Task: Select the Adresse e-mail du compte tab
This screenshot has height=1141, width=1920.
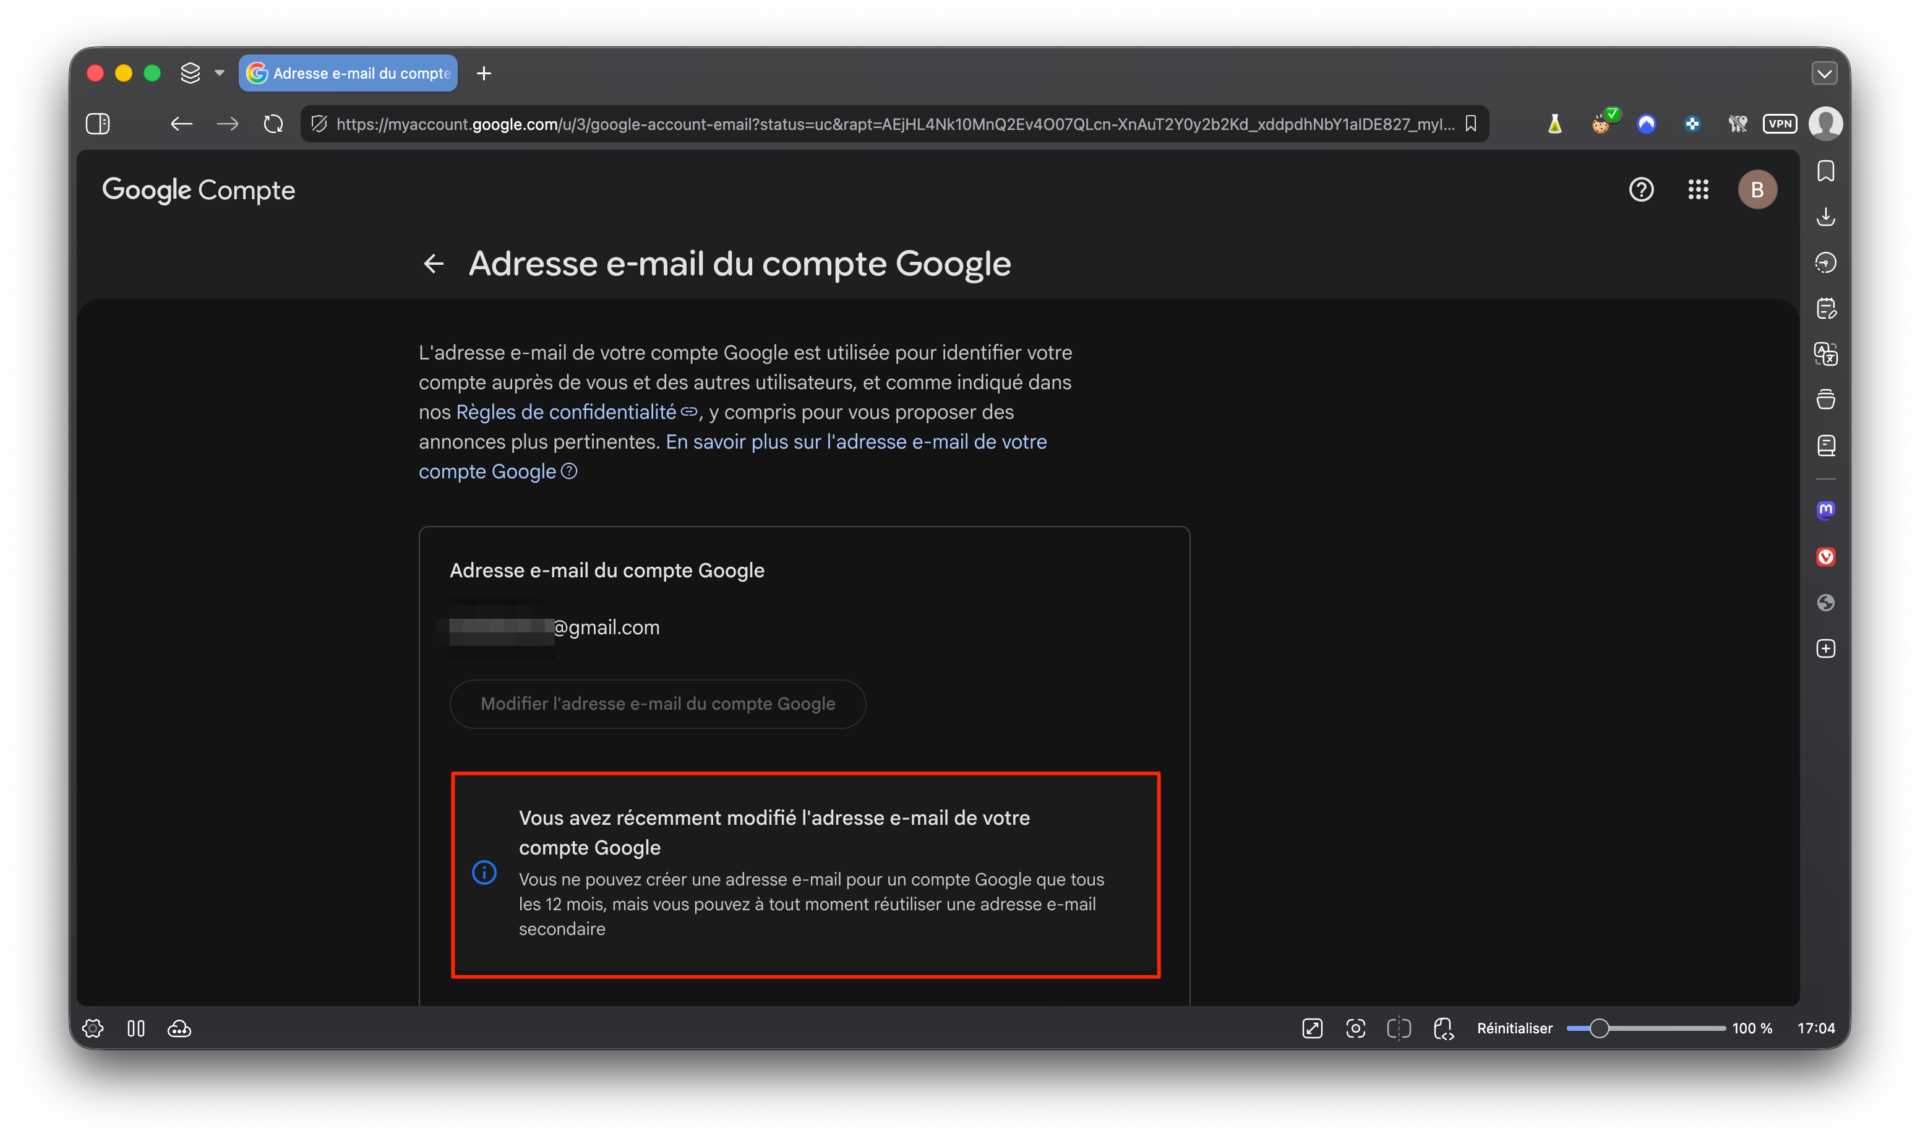Action: (x=348, y=73)
